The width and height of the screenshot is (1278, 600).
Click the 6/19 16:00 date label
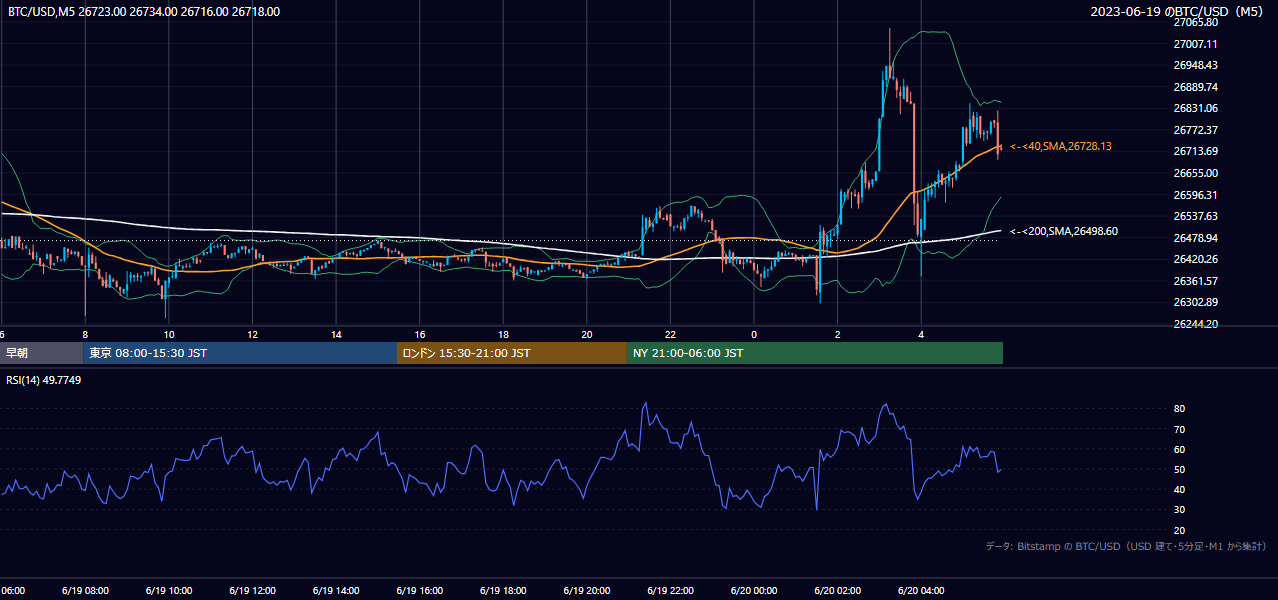(x=419, y=590)
